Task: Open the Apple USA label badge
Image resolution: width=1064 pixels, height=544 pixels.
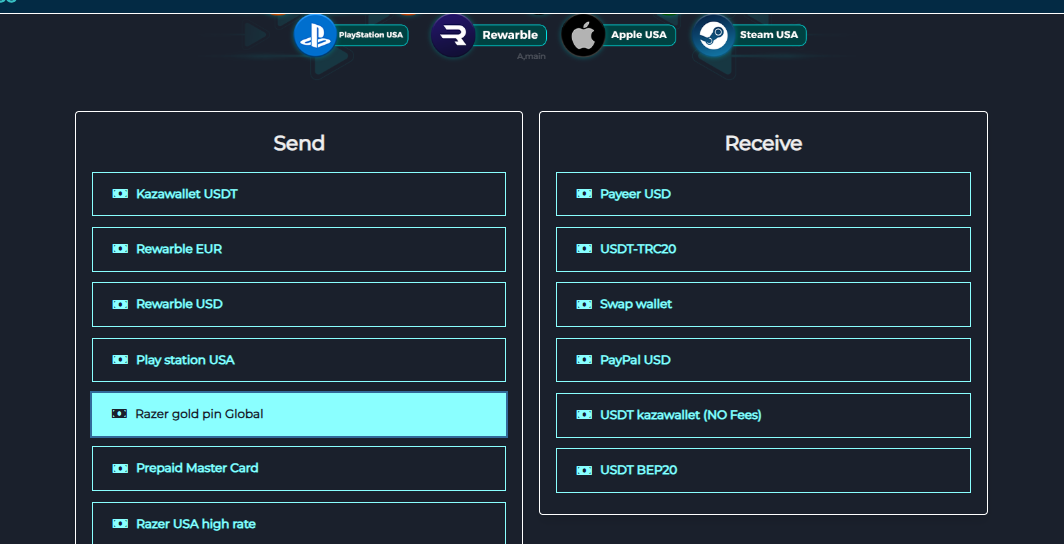Action: 639,35
